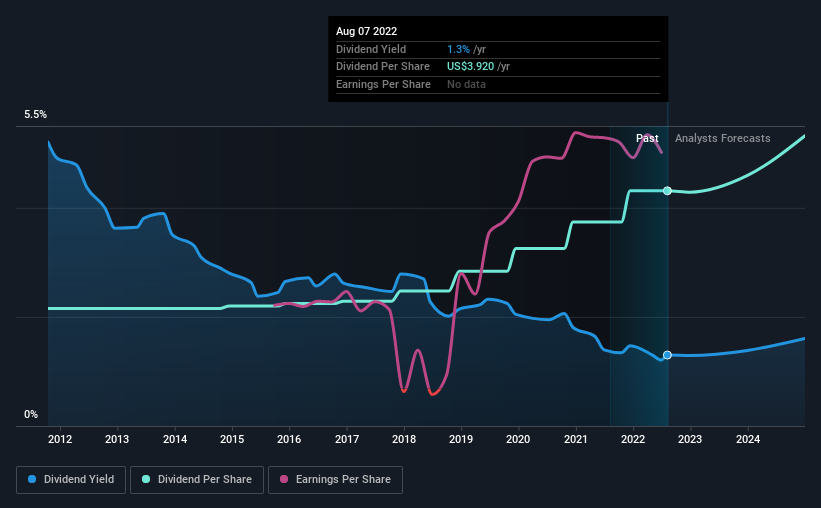The image size is (821, 508).
Task: Click the Analysts Forecasts label
Action: pyautogui.click(x=722, y=138)
